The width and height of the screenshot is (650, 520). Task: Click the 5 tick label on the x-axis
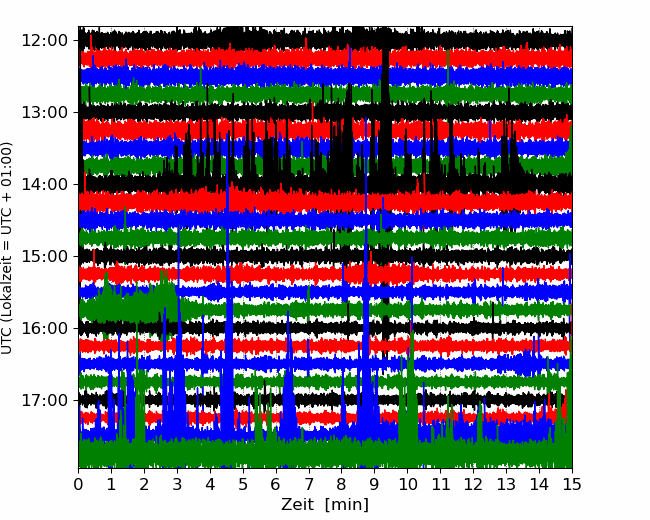point(243,484)
